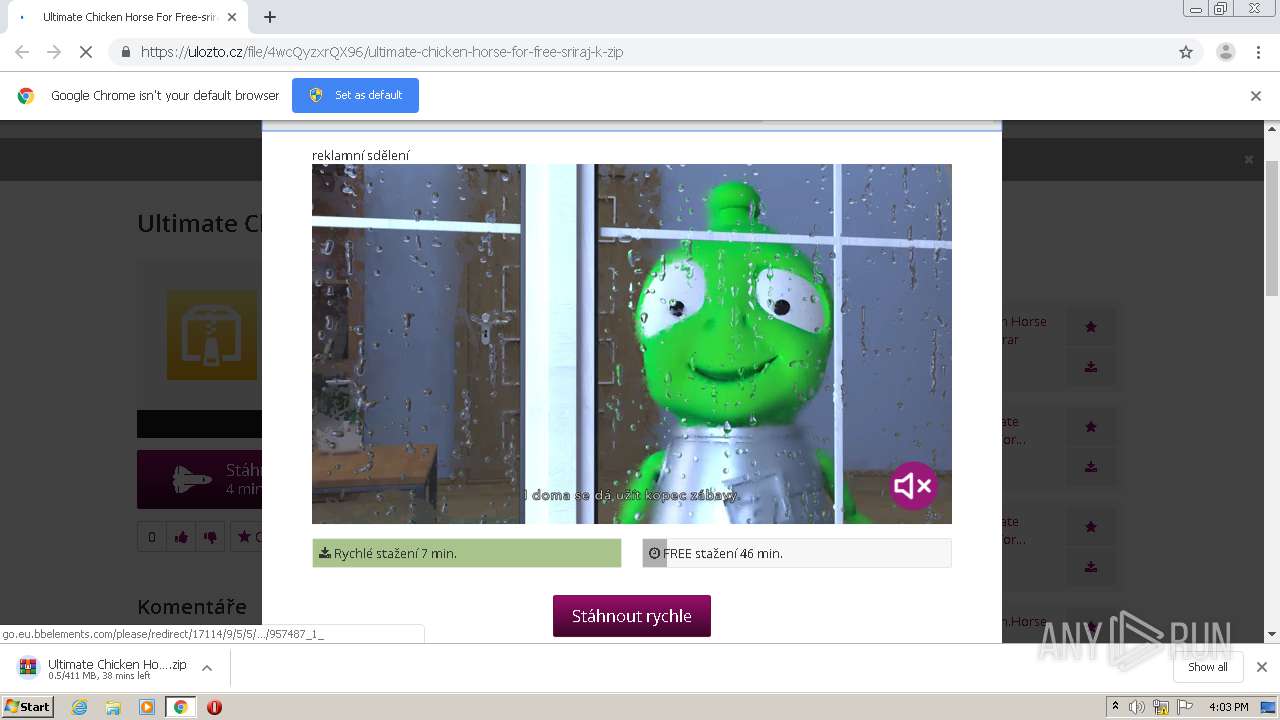Open the red Opera-style taskbar icon
The image size is (1280, 720).
pos(214,707)
